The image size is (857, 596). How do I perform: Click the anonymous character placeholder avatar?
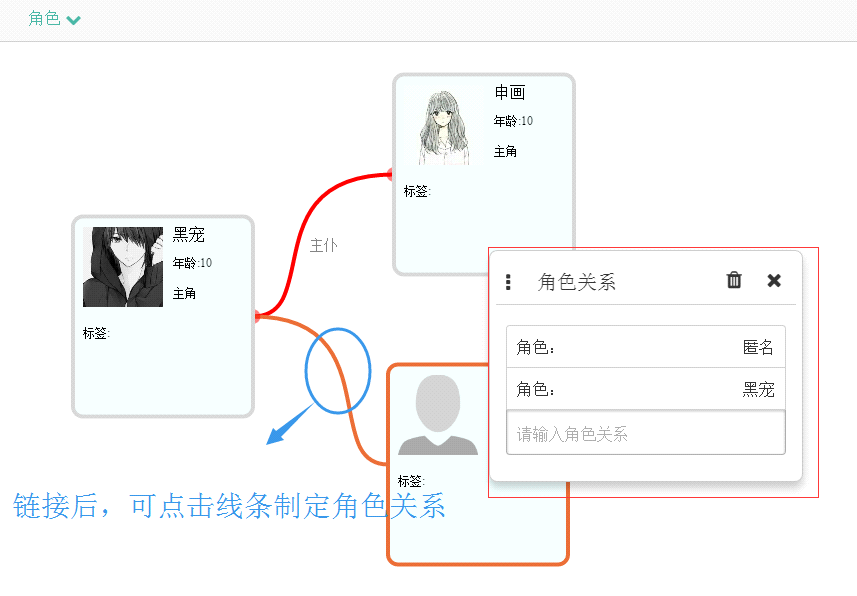click(438, 415)
